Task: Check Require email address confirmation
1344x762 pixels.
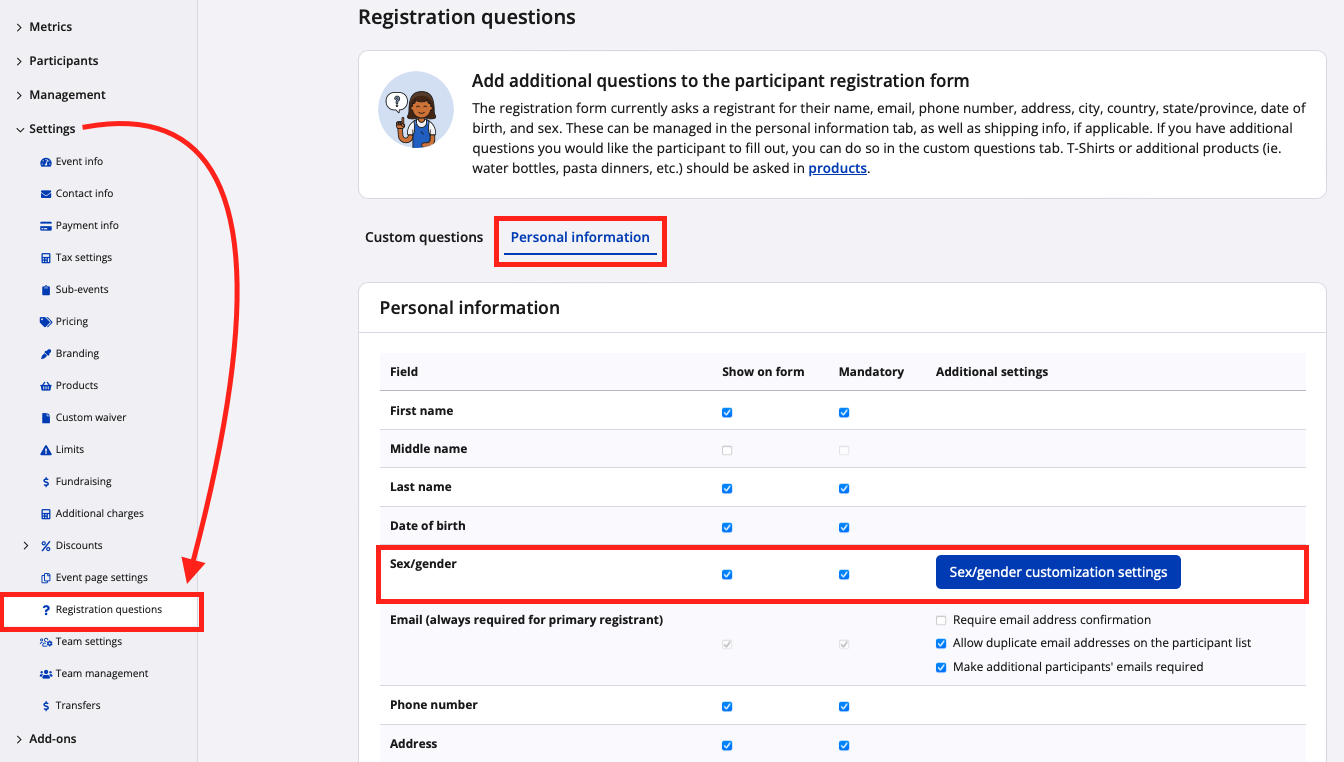Action: tap(941, 621)
